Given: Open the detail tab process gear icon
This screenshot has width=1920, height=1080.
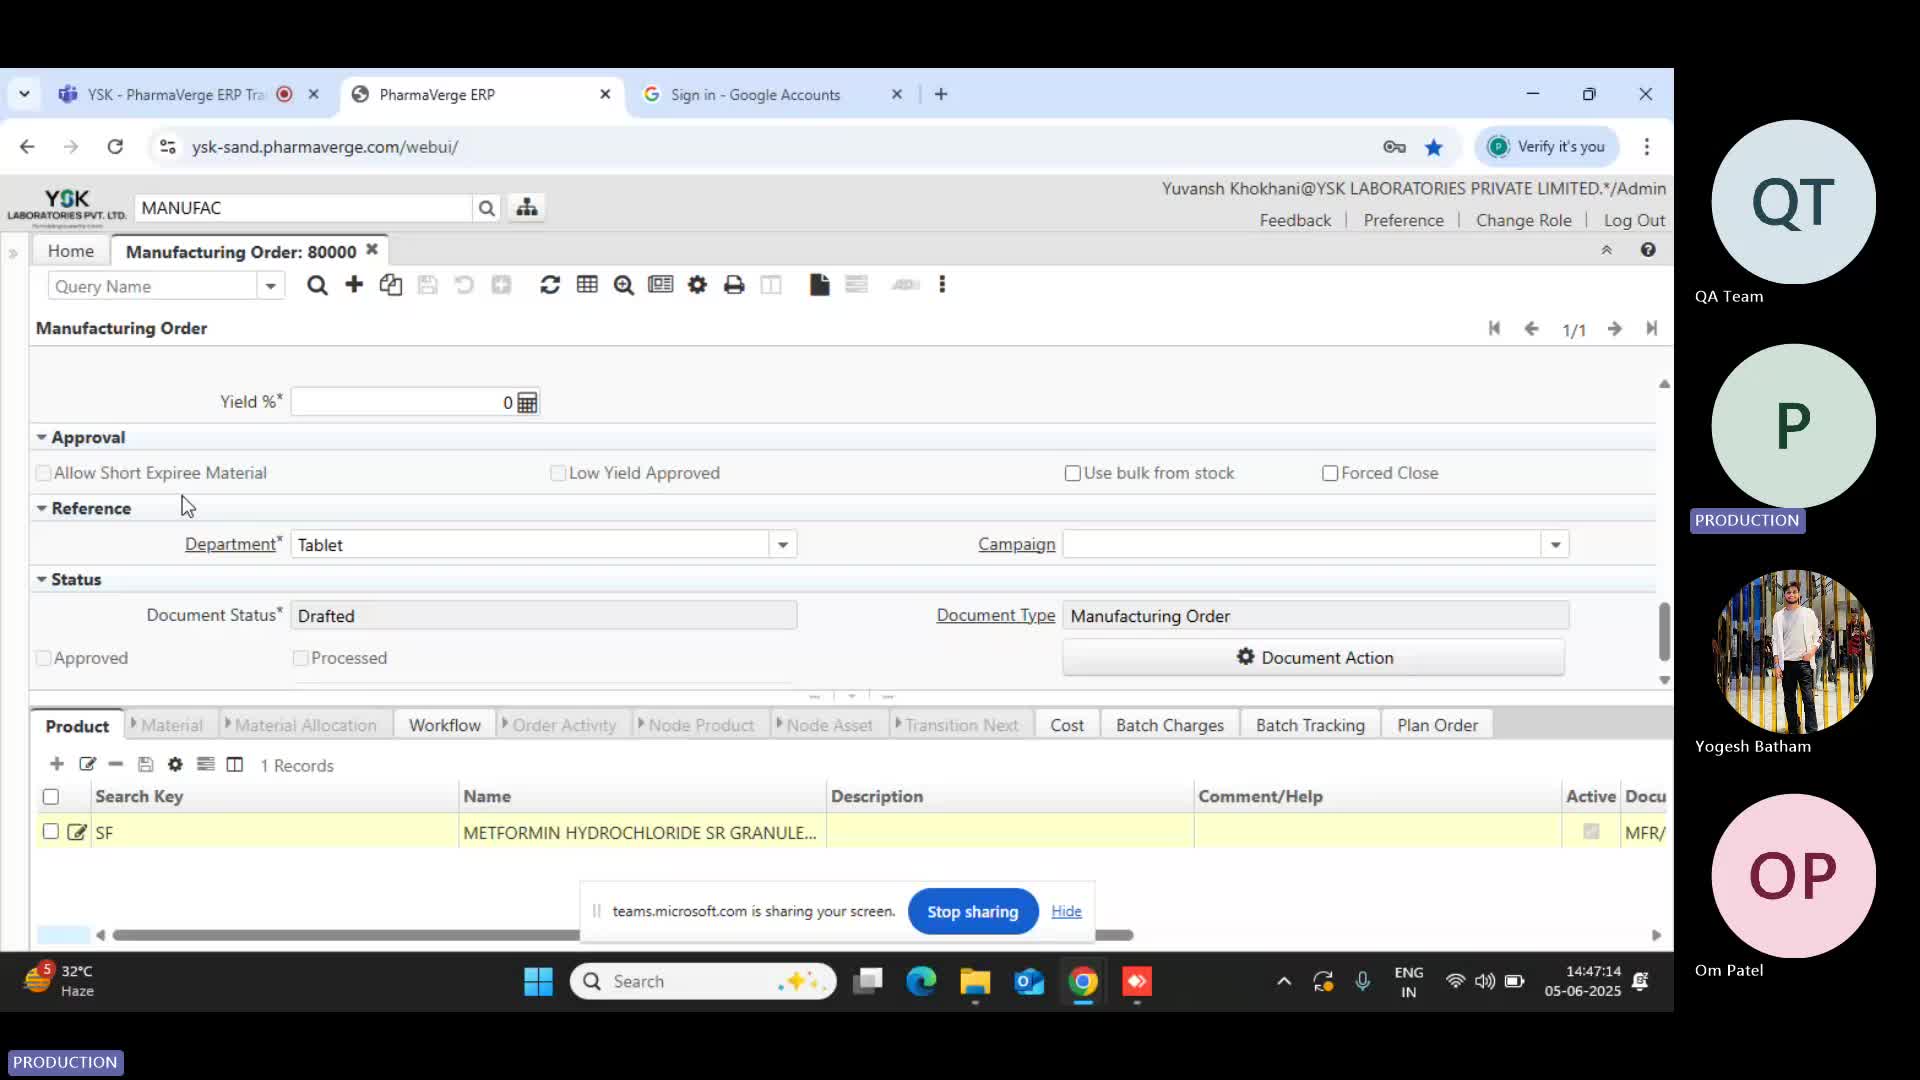Looking at the screenshot, I should [175, 764].
